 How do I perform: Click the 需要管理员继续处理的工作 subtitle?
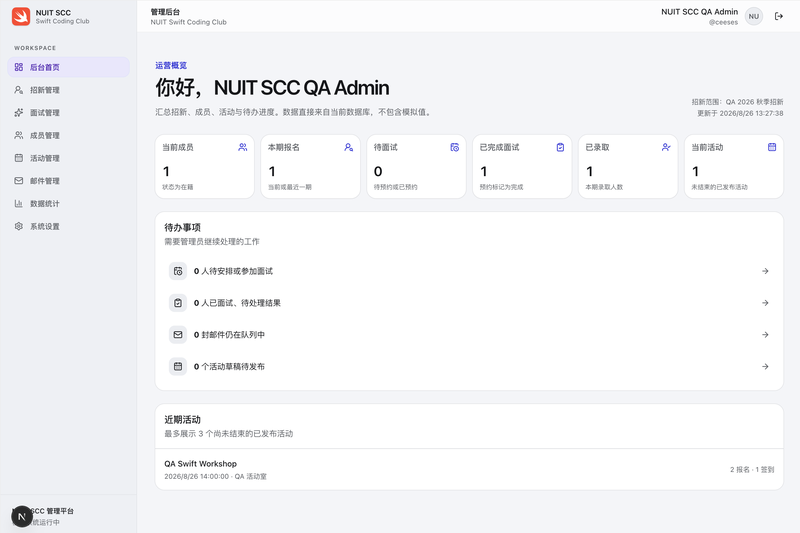212,241
